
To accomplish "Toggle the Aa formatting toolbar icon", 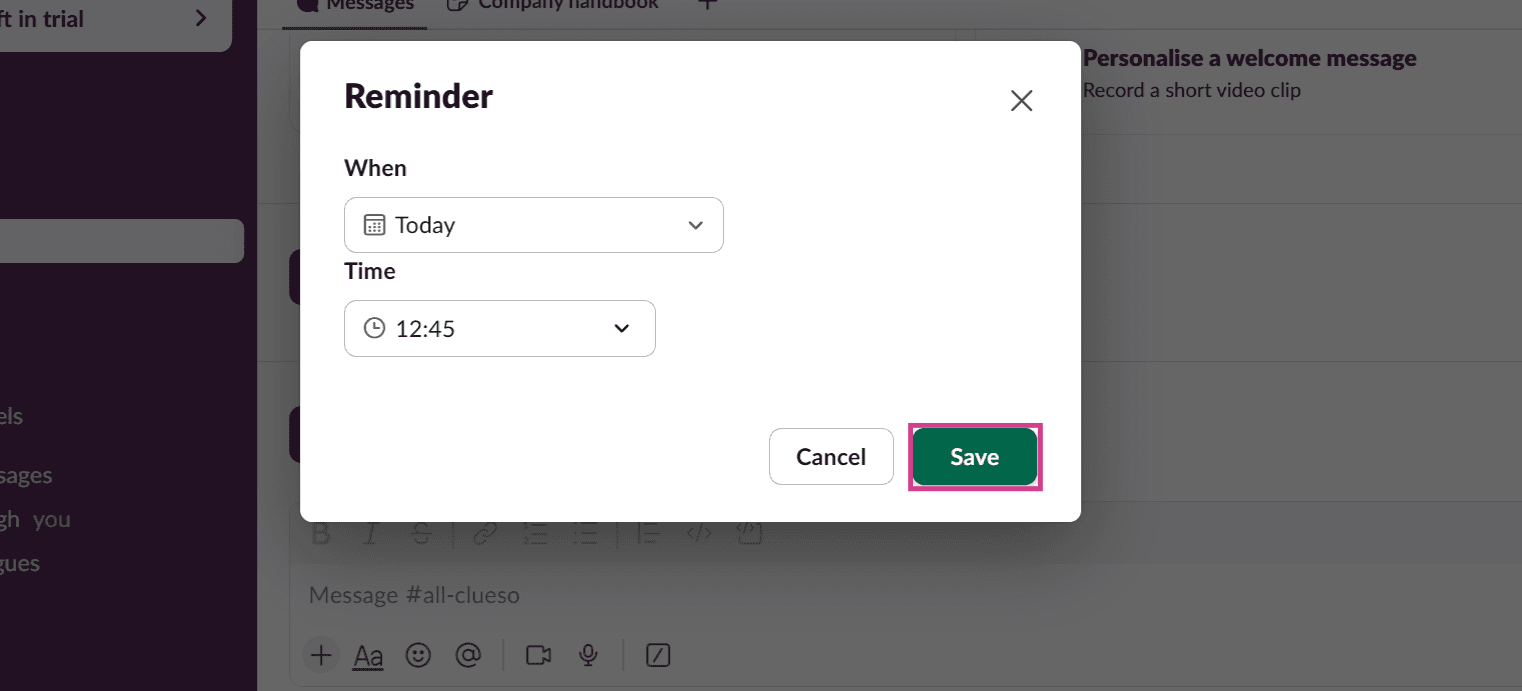I will 369,656.
